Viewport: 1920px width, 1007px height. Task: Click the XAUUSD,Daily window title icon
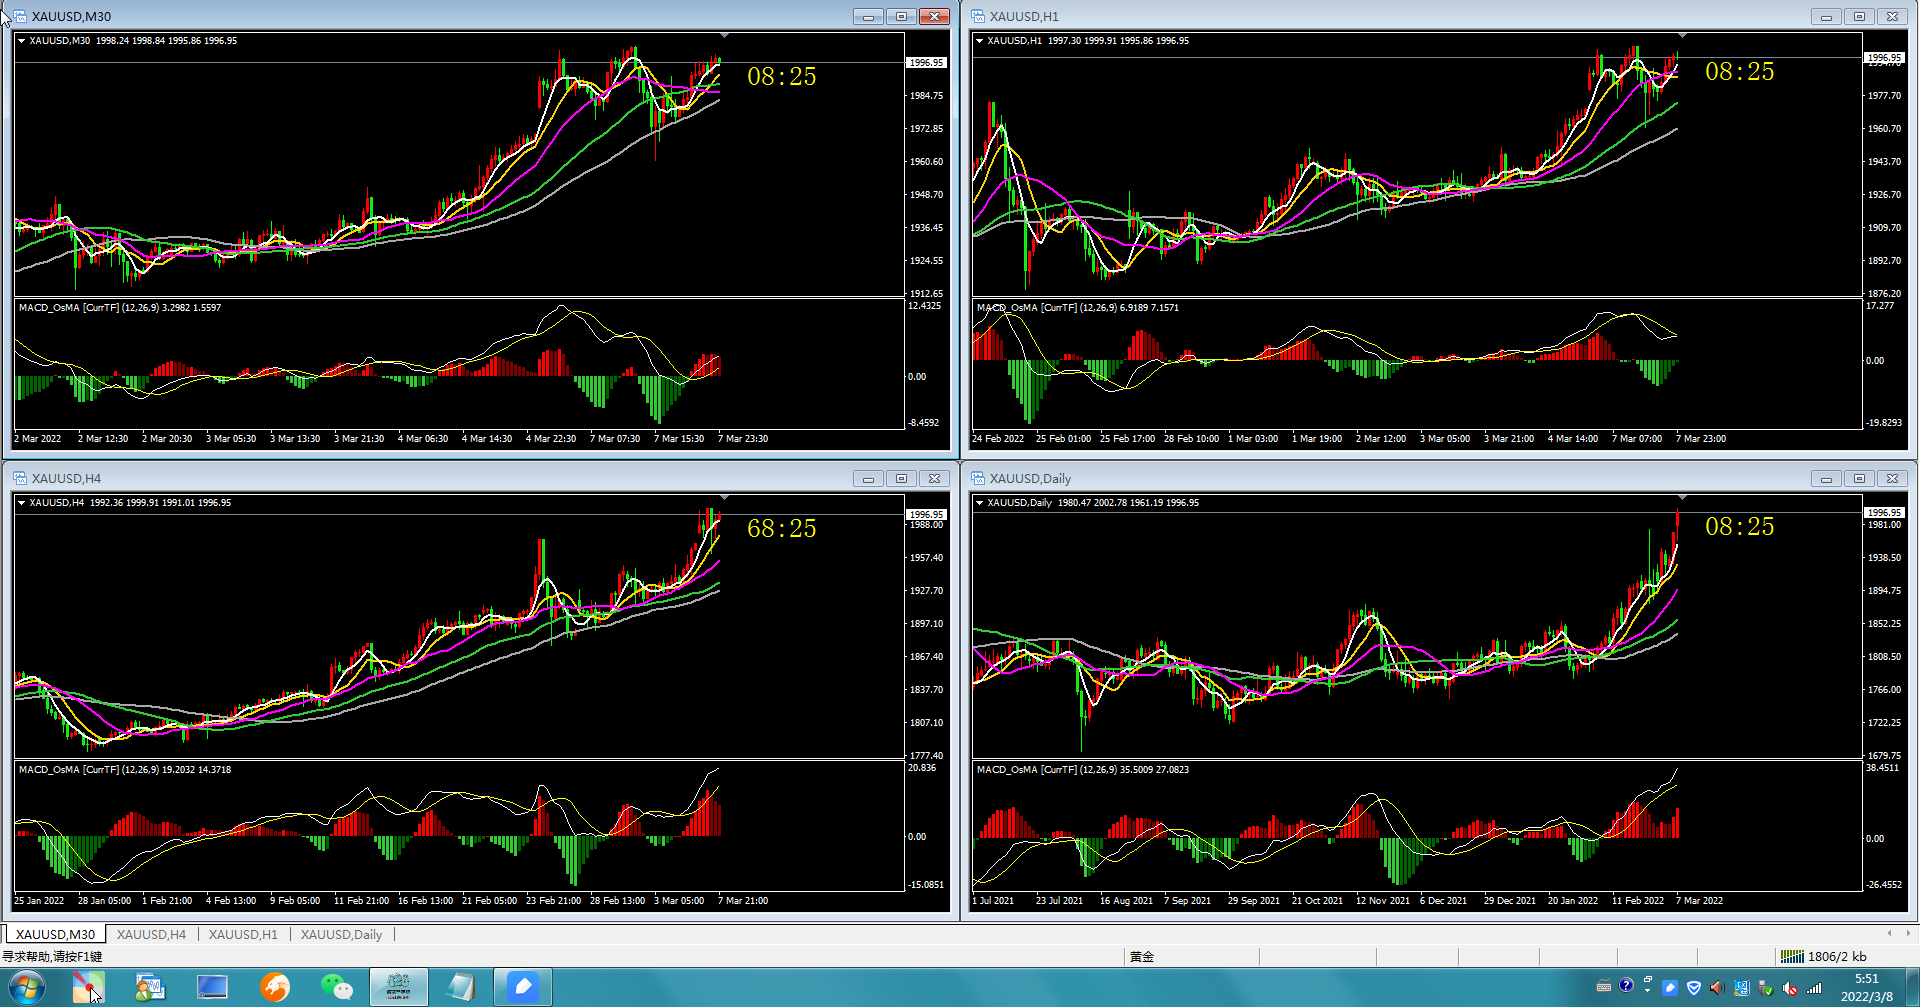coord(978,478)
